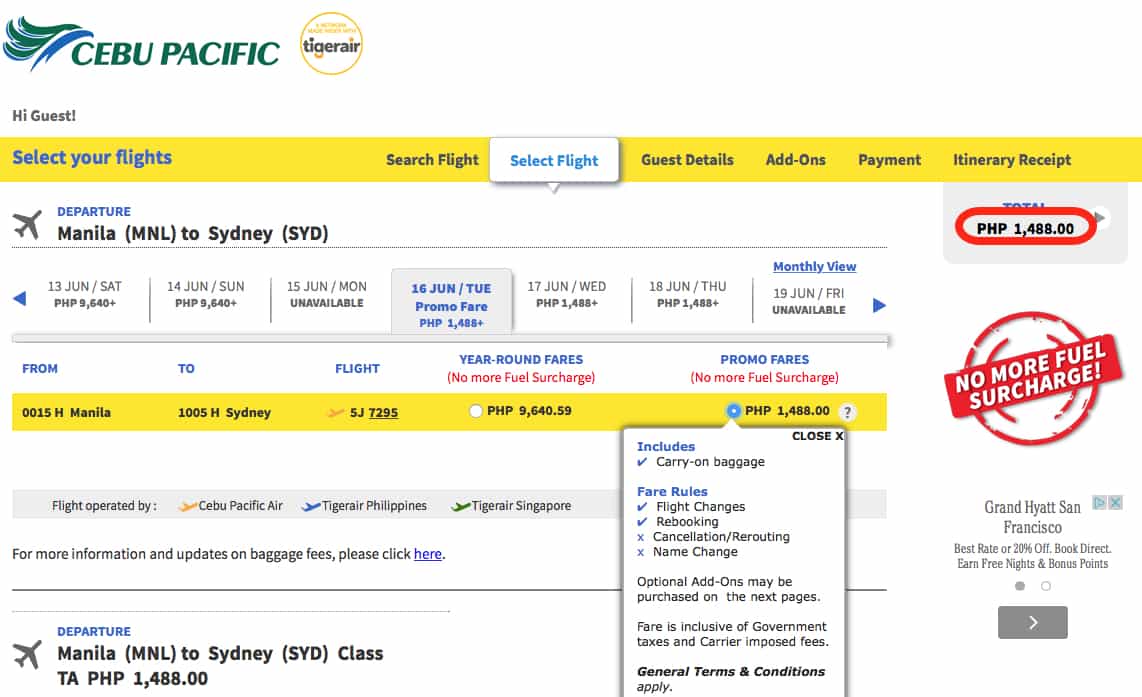Click the 'Name Change' fare rule
The image size is (1142, 697).
coord(695,552)
